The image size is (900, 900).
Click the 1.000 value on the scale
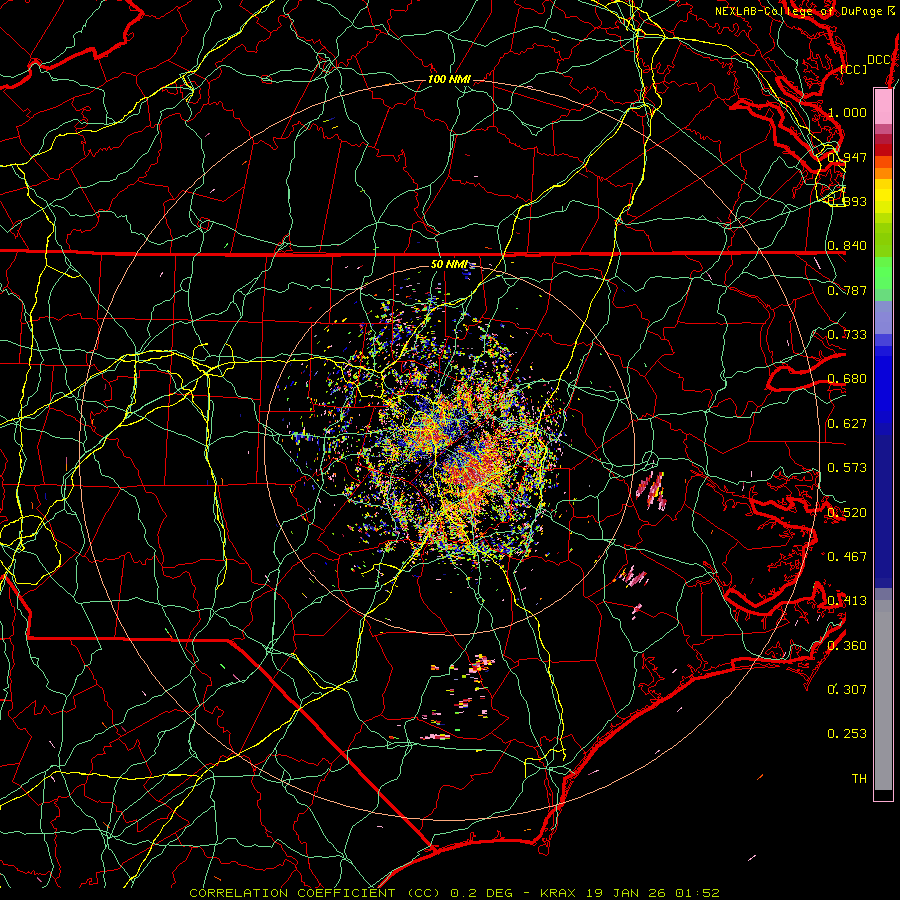click(847, 112)
